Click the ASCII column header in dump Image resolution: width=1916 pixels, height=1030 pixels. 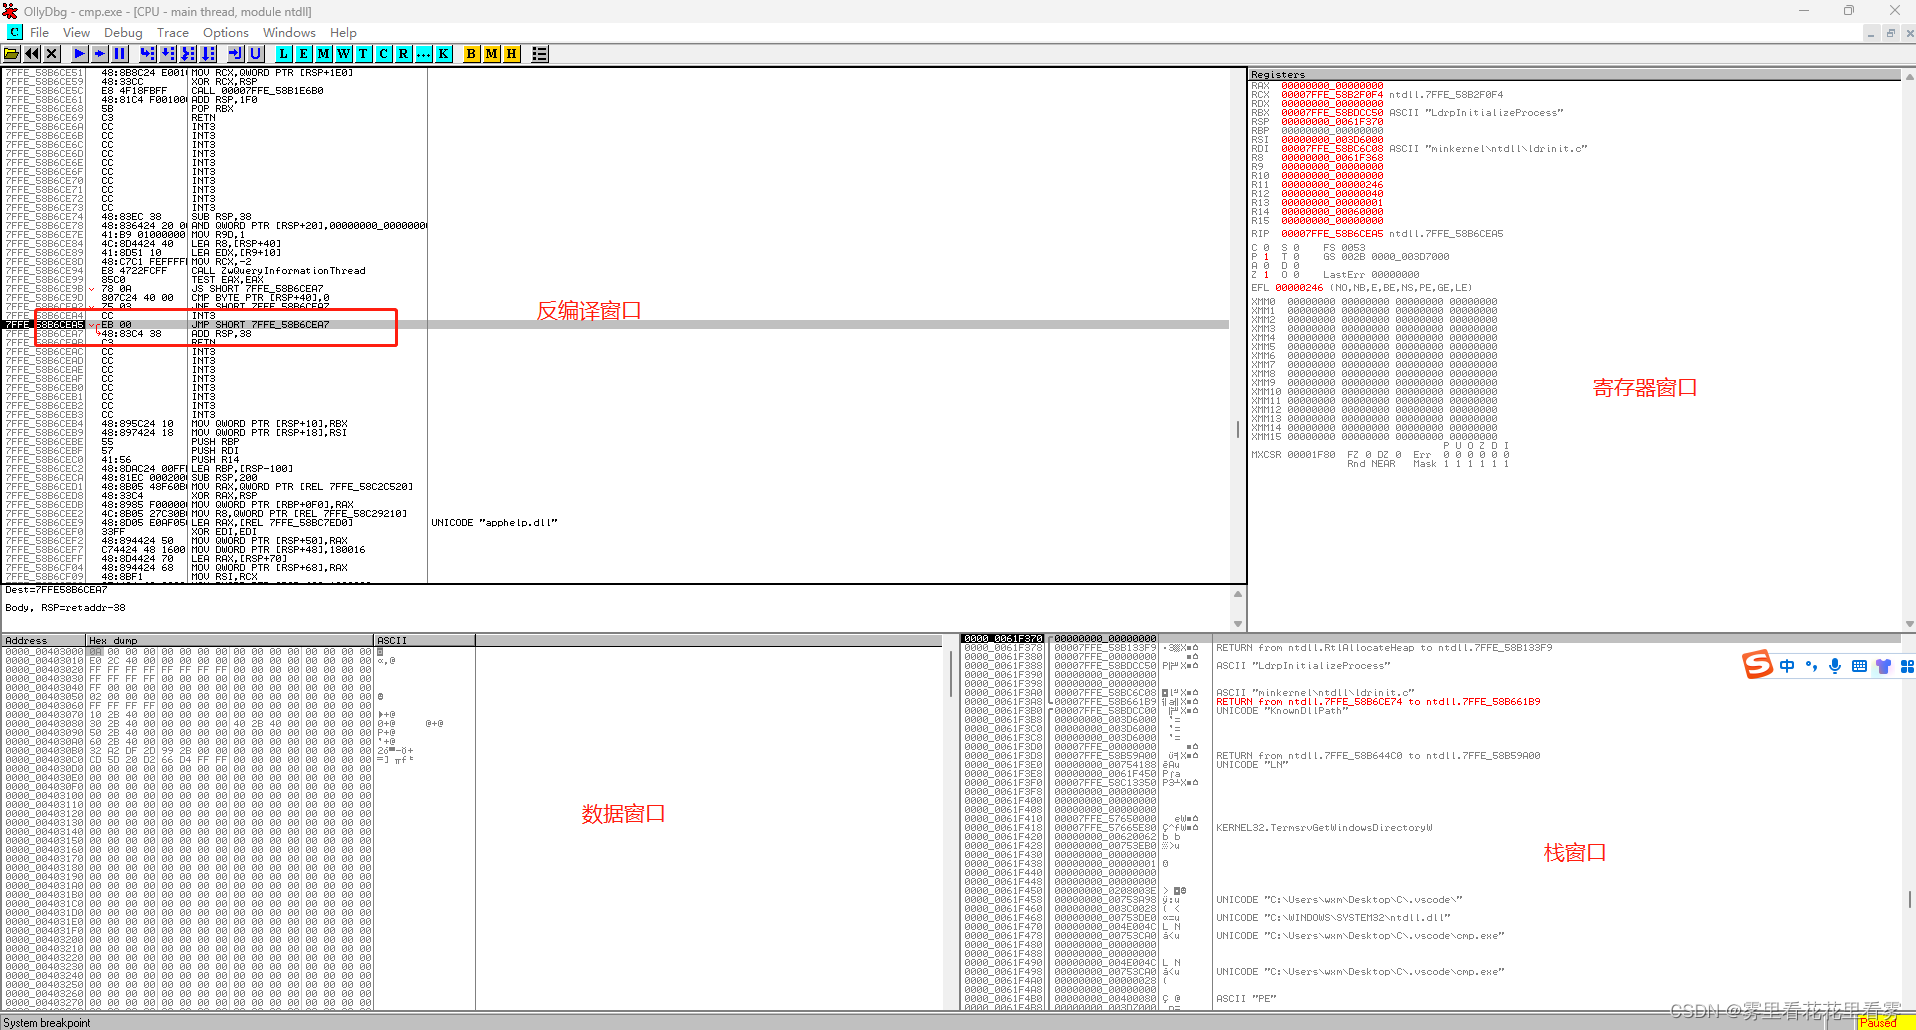(425, 640)
